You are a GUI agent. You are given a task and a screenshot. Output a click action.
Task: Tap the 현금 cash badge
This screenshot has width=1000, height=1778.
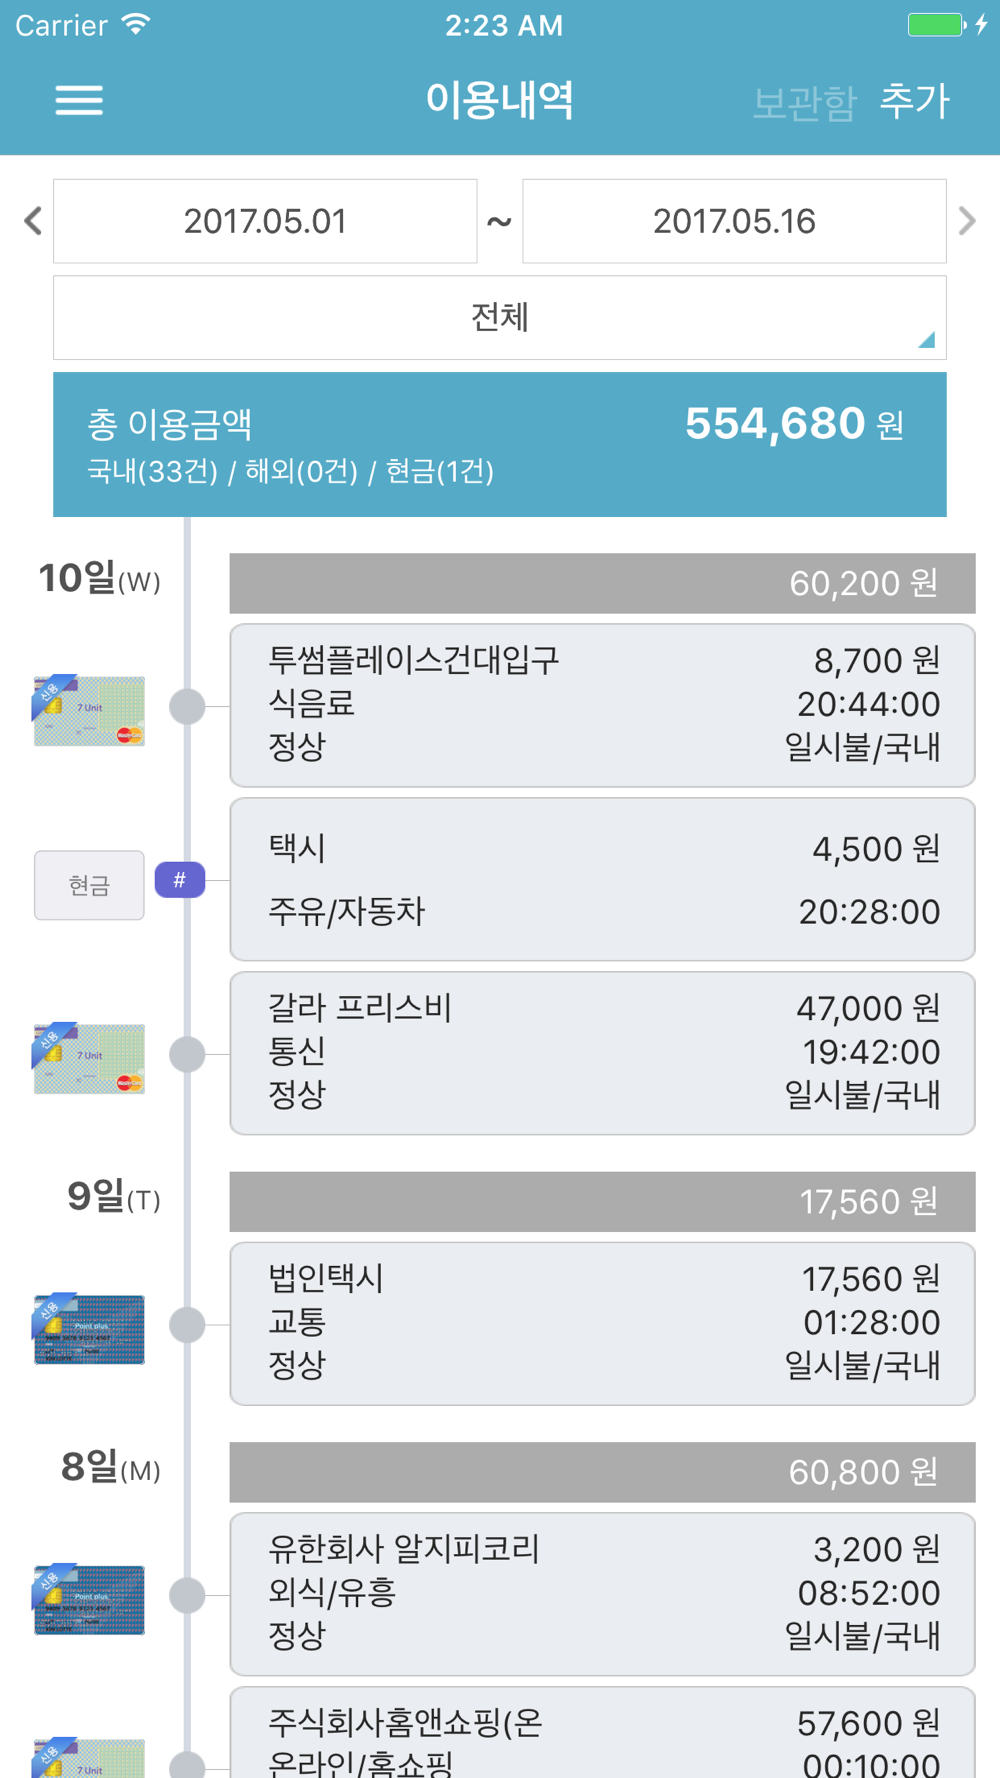click(89, 885)
